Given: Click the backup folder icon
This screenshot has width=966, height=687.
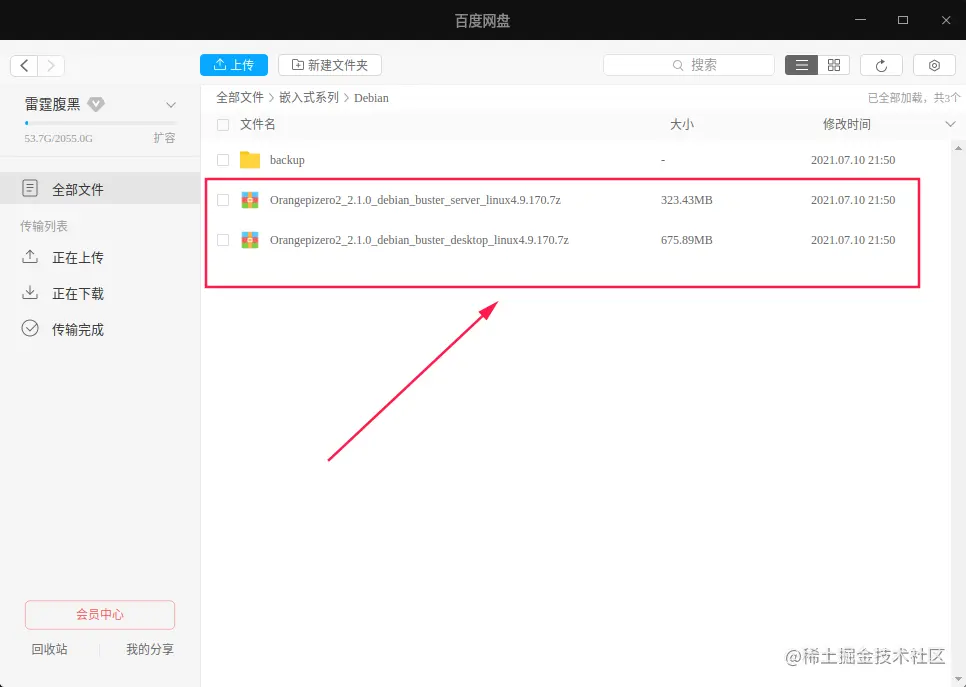Looking at the screenshot, I should tap(250, 160).
